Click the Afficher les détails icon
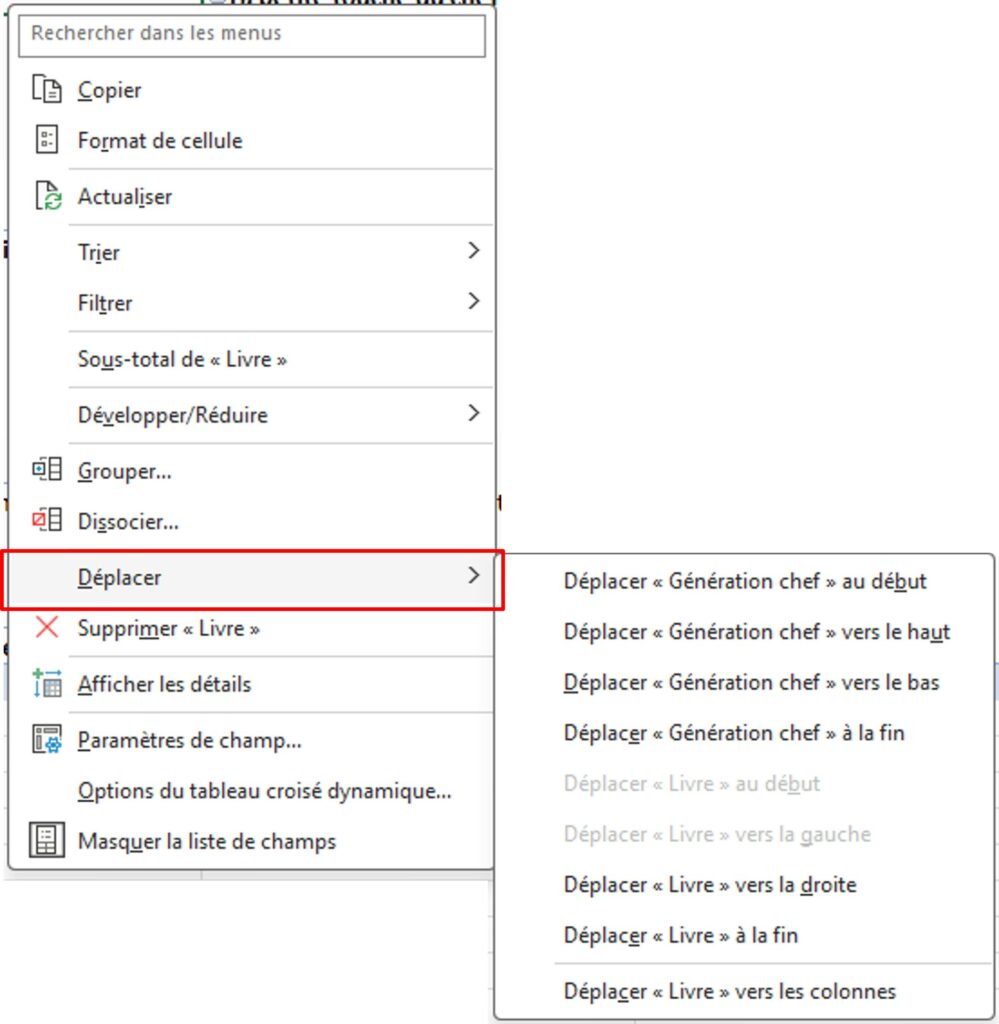This screenshot has height=1024, width=999. pyautogui.click(x=46, y=684)
